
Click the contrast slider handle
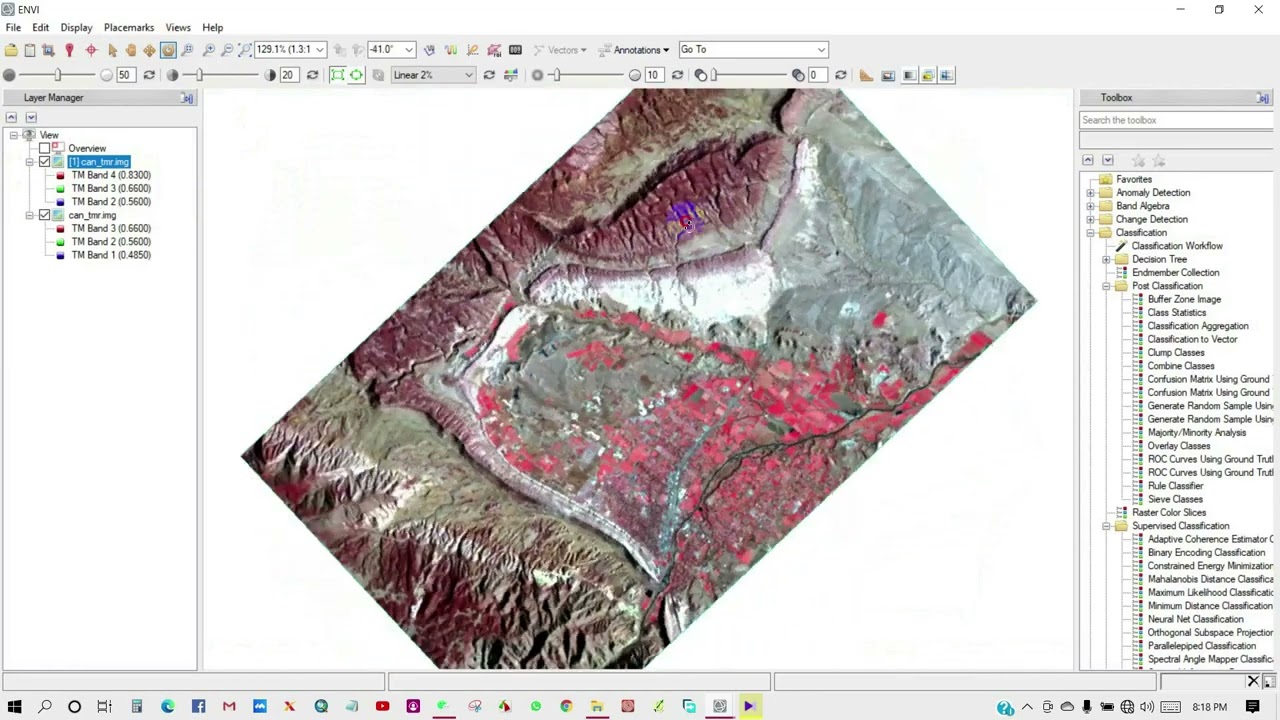(199, 75)
